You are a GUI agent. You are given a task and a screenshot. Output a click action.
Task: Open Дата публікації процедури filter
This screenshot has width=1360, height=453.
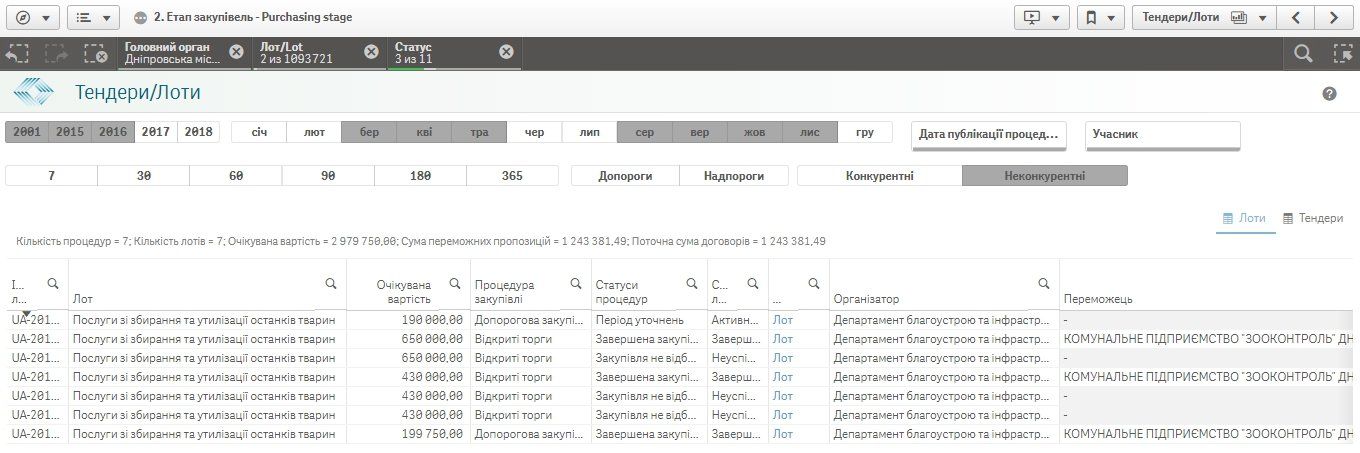(x=988, y=134)
